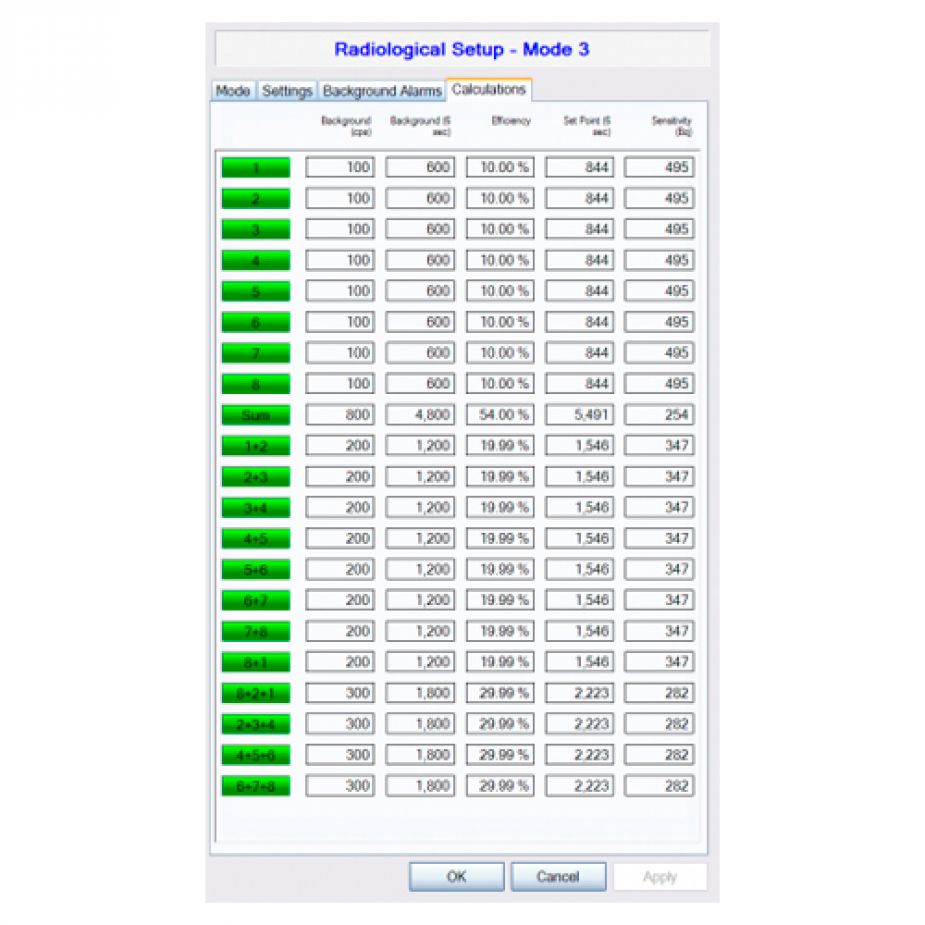The image size is (925, 925).
Task: Select Set Point field in 2+3+4 row
Action: 579,724
